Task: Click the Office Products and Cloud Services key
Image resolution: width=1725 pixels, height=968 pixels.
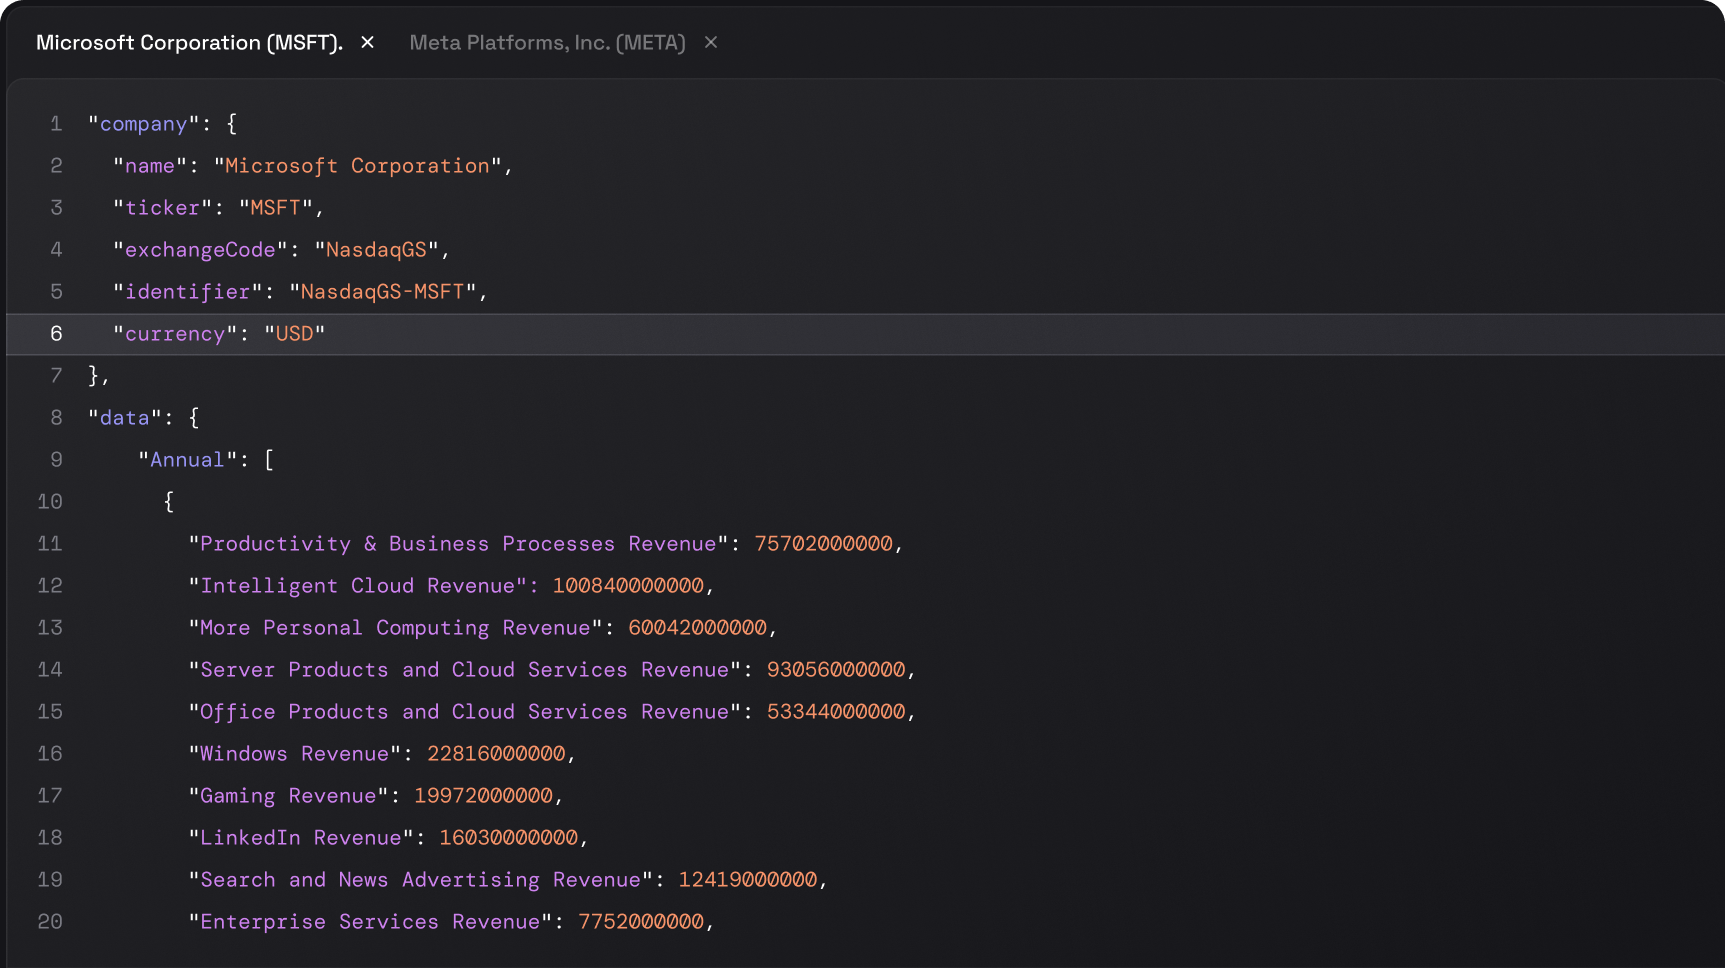Action: (x=464, y=712)
